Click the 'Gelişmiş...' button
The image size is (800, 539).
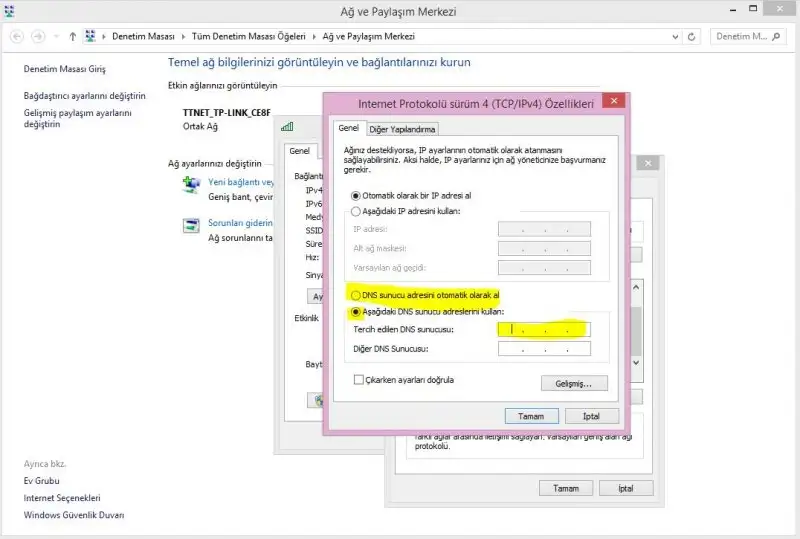pos(573,383)
